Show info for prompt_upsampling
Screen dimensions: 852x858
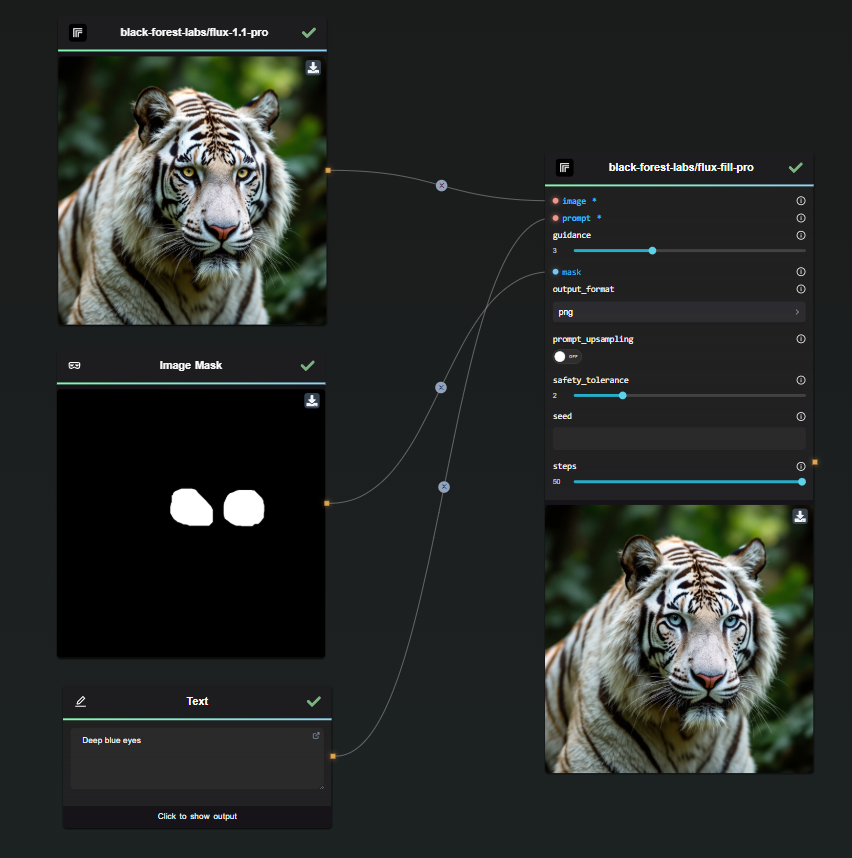click(801, 339)
